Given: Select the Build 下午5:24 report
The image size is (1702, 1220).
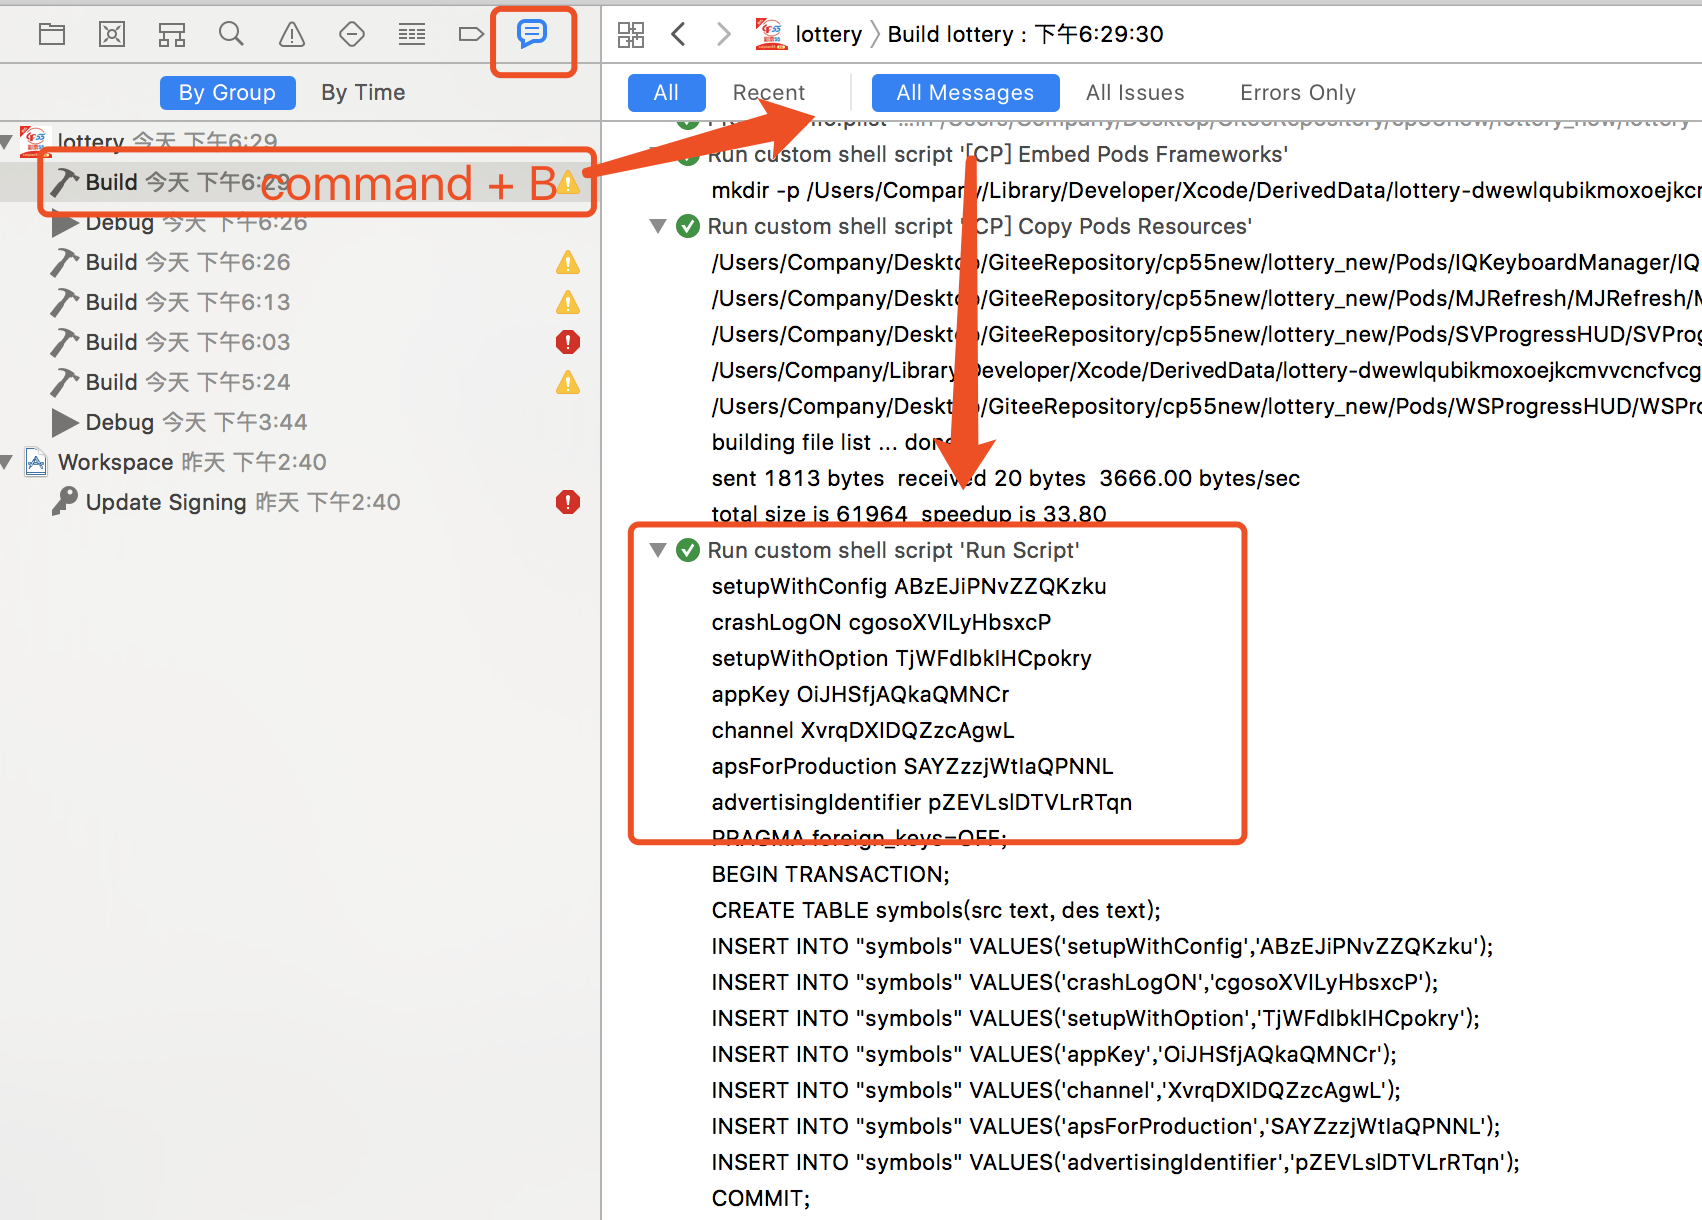Looking at the screenshot, I should (300, 382).
